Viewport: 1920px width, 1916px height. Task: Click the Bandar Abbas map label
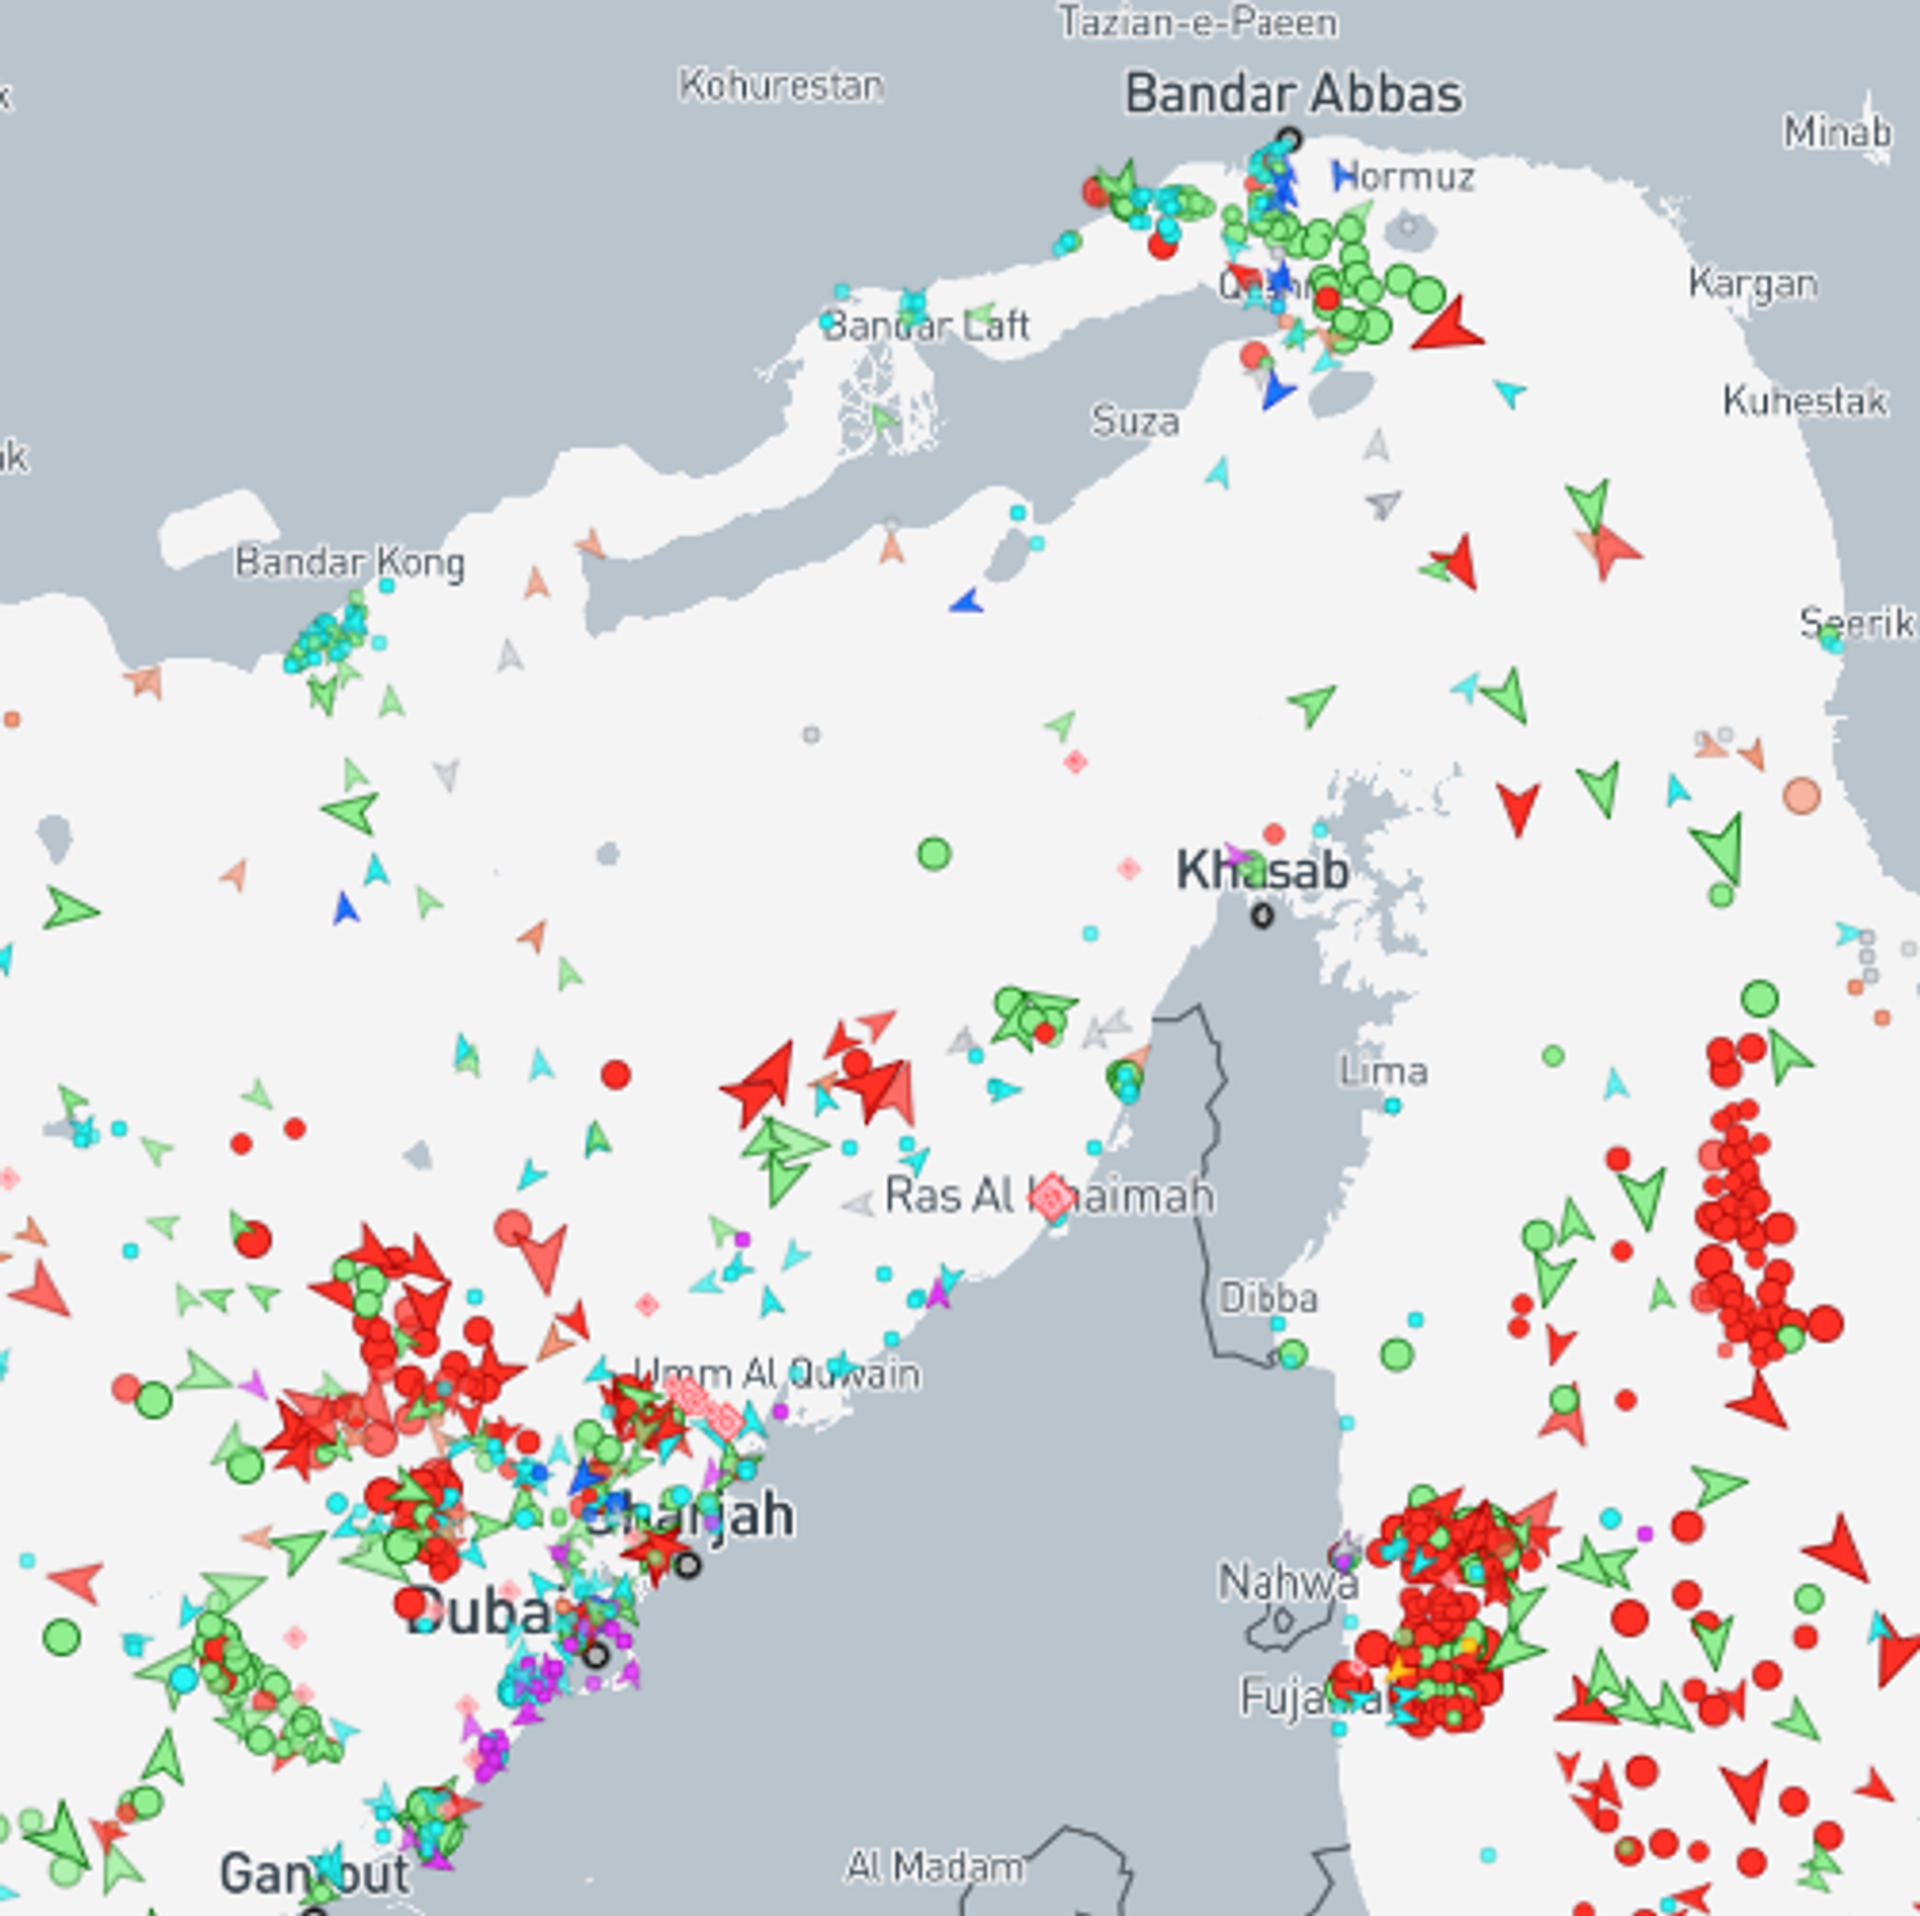[1293, 95]
